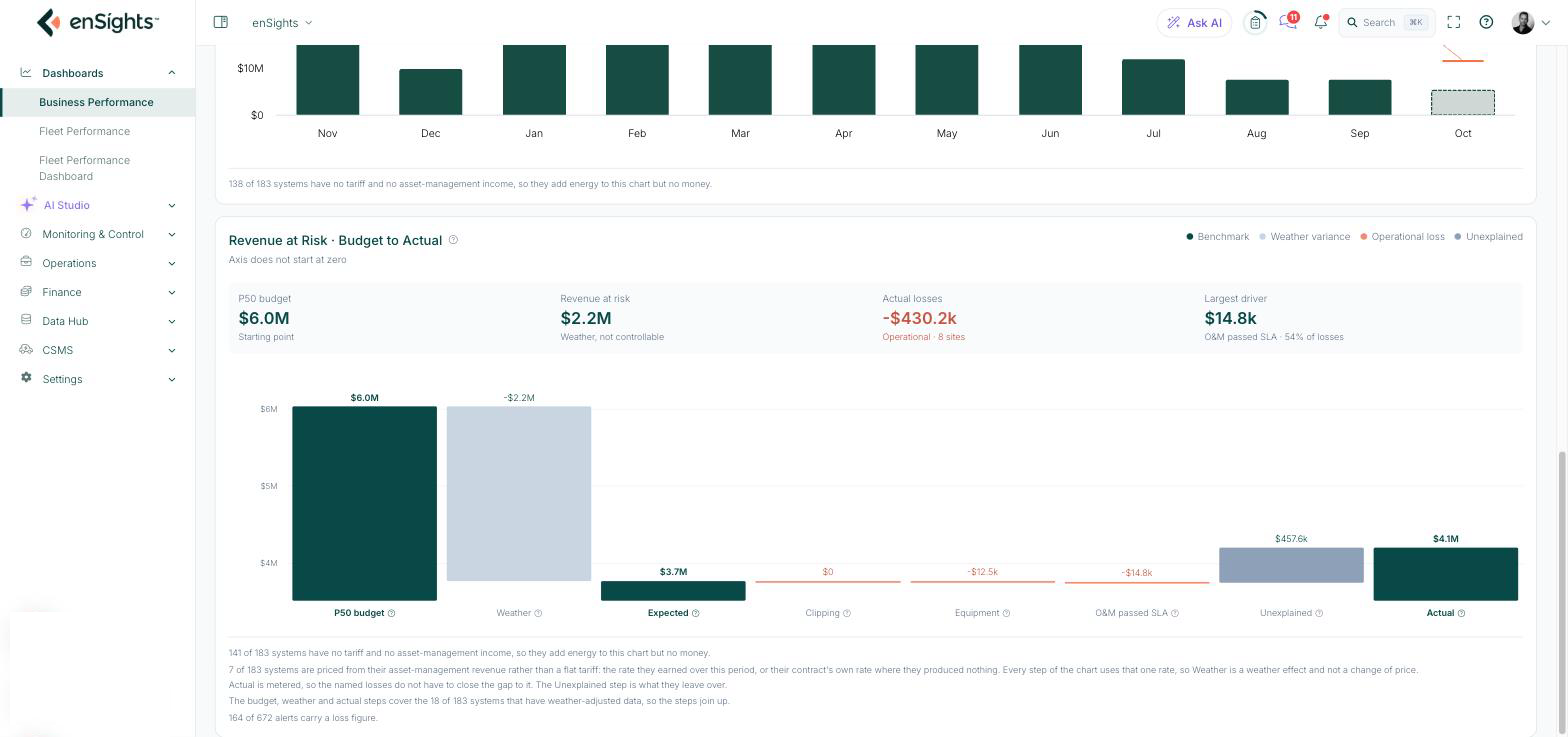
Task: Click the Weather -$2.2M waterfall bar
Action: tap(519, 493)
